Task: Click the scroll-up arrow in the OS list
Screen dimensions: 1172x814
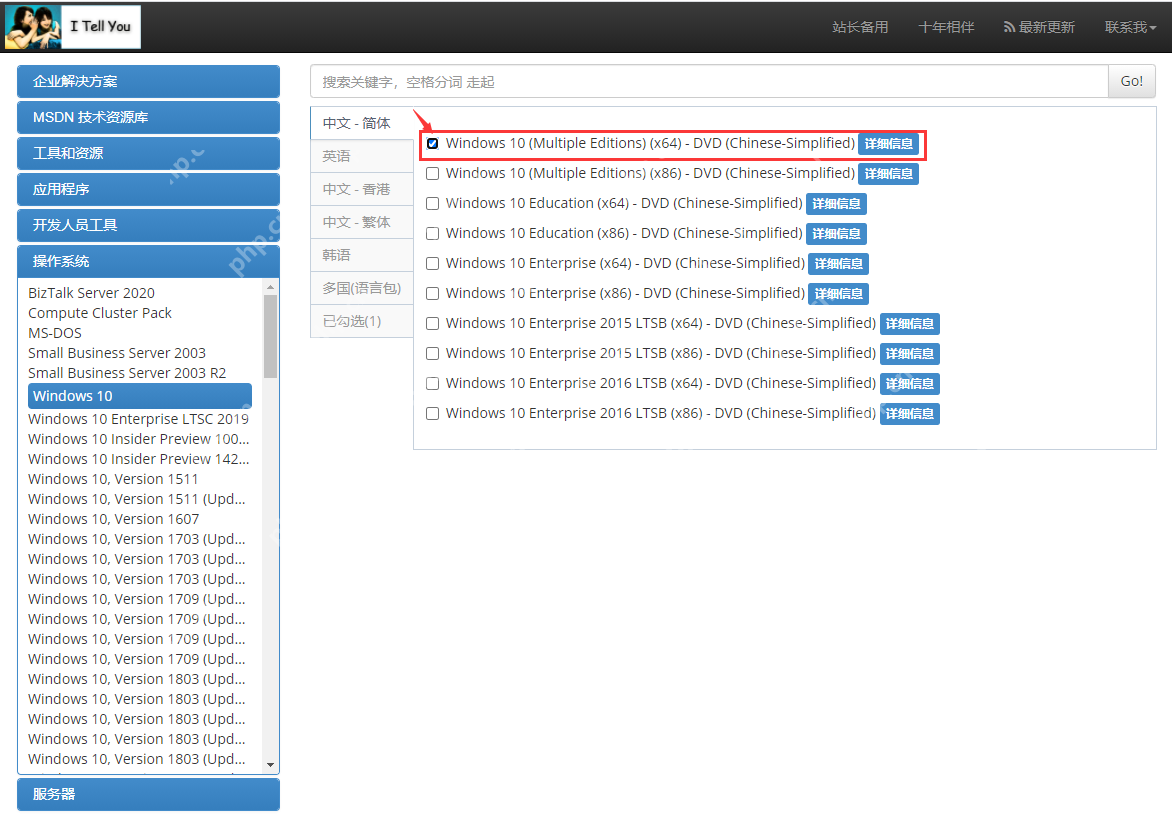Action: 271,287
